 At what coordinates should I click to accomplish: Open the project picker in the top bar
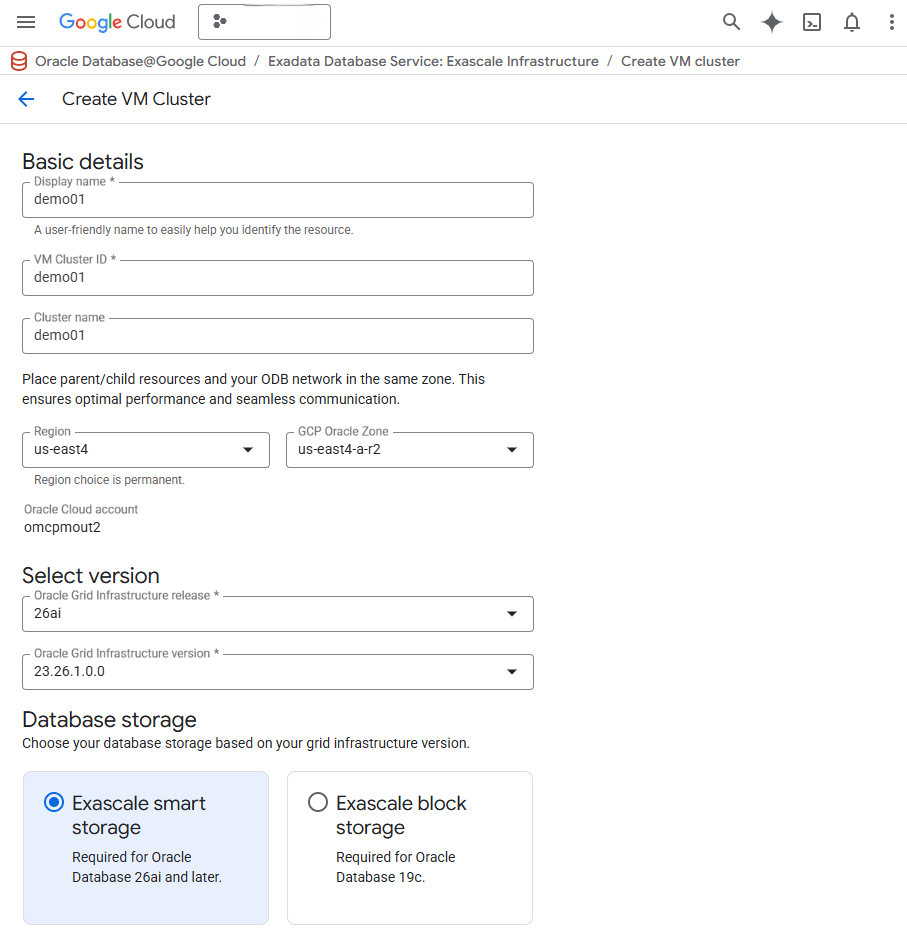(264, 21)
